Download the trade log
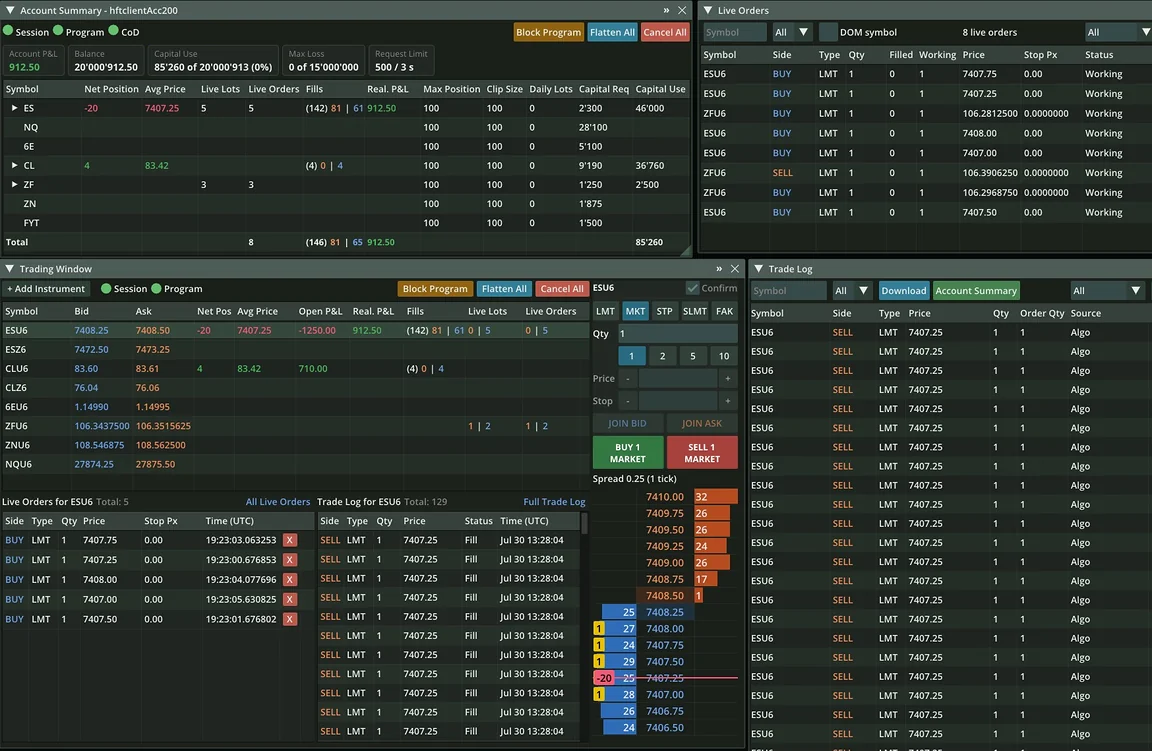 (903, 290)
